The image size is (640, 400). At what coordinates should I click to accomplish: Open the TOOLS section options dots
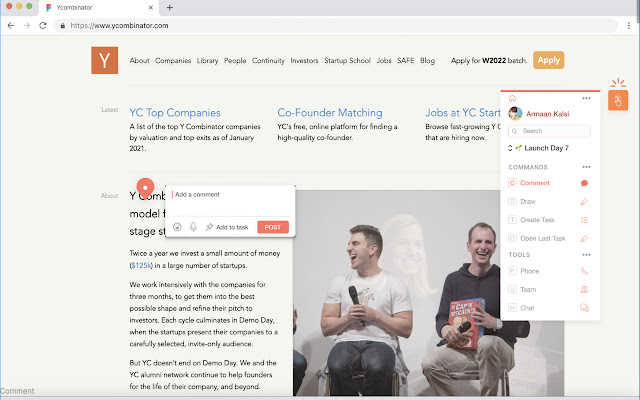pos(587,255)
